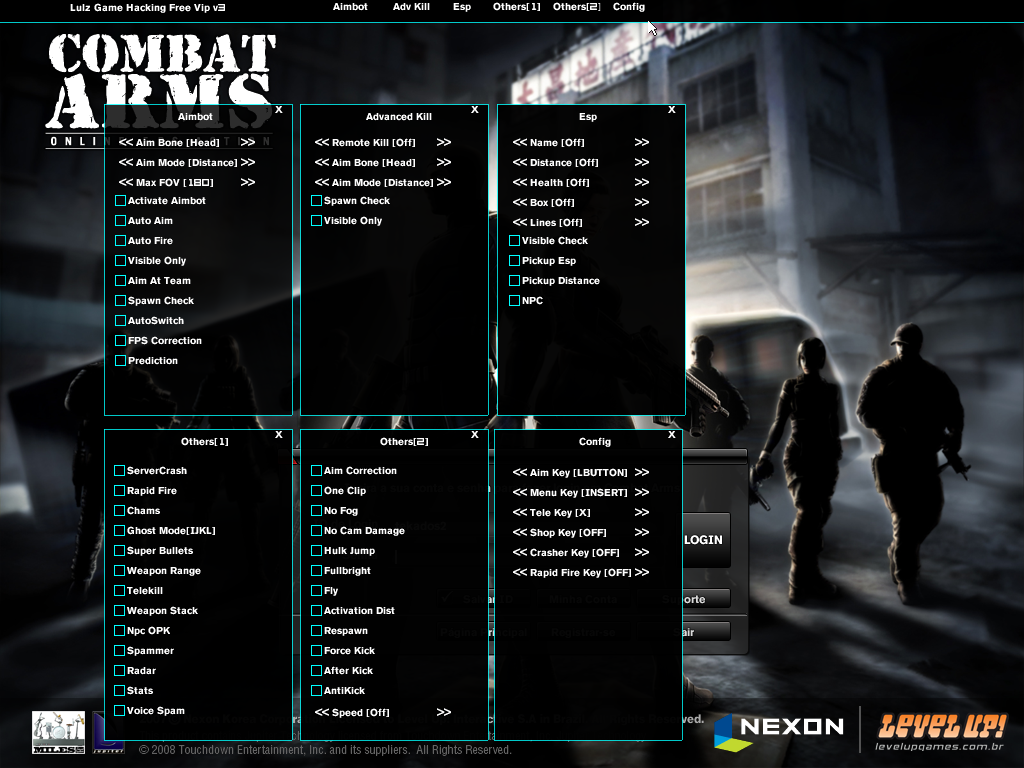Viewport: 1024px width, 768px height.
Task: Toggle the Telekill checkbox
Action: (x=120, y=590)
